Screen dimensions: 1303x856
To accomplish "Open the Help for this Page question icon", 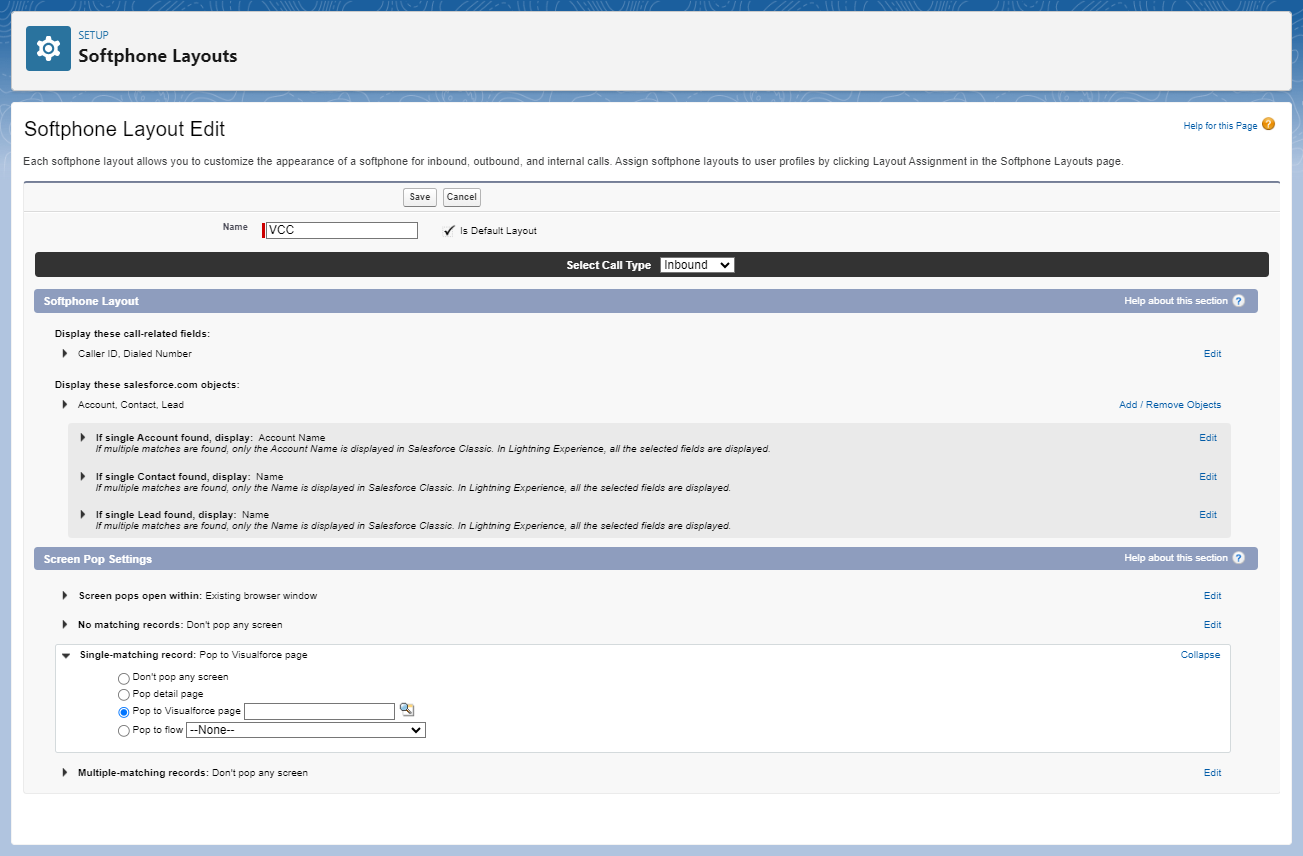I will coord(1268,125).
